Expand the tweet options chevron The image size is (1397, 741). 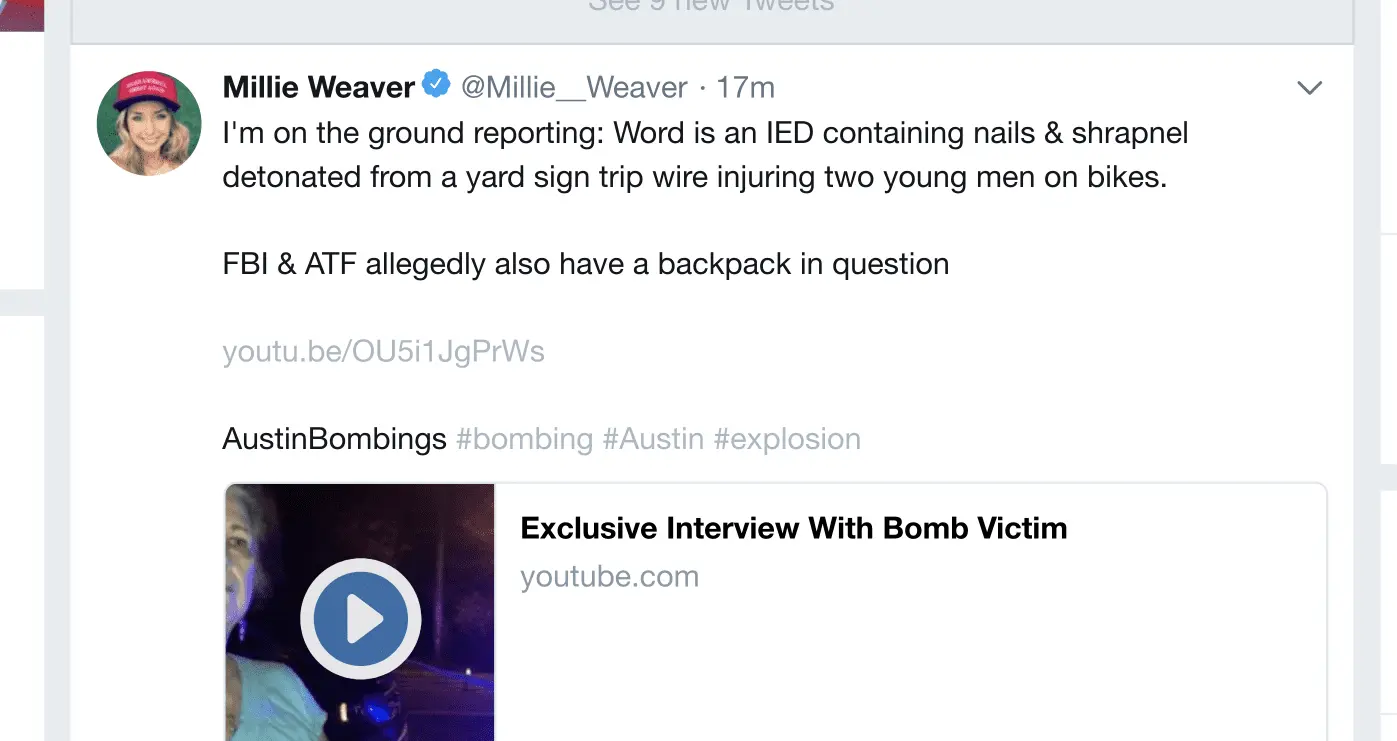pos(1309,88)
